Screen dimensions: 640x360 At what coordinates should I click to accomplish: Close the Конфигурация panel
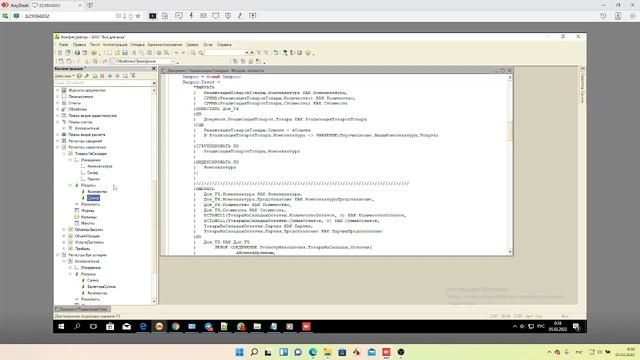(x=154, y=69)
